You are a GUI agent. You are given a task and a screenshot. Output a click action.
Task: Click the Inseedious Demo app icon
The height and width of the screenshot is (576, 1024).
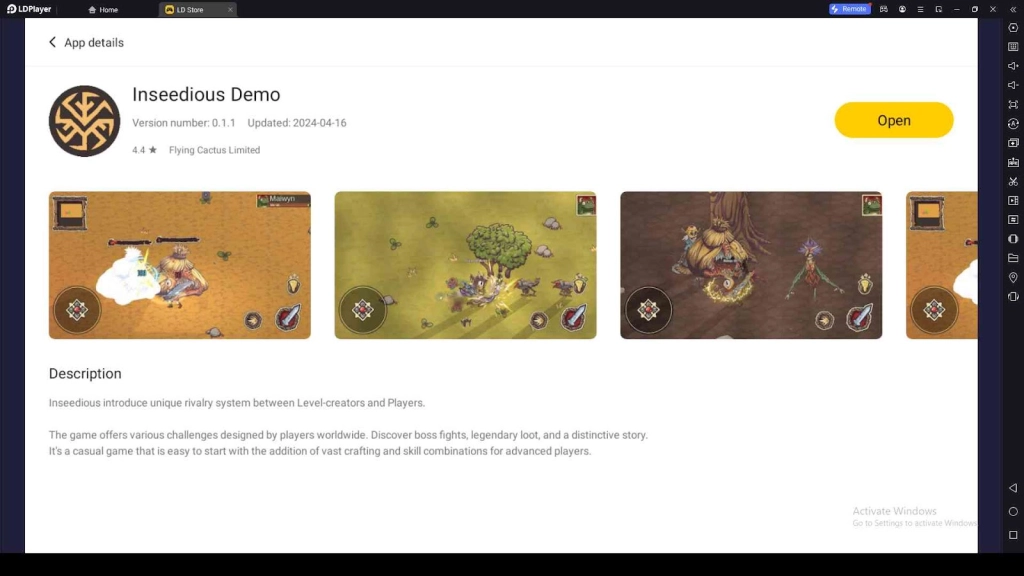click(84, 121)
